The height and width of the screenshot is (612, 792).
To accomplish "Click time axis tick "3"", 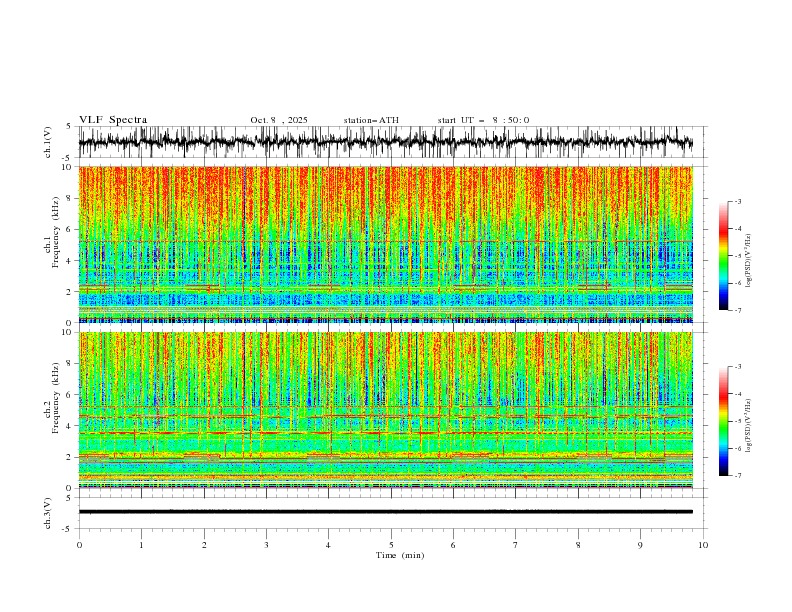I will [x=266, y=545].
